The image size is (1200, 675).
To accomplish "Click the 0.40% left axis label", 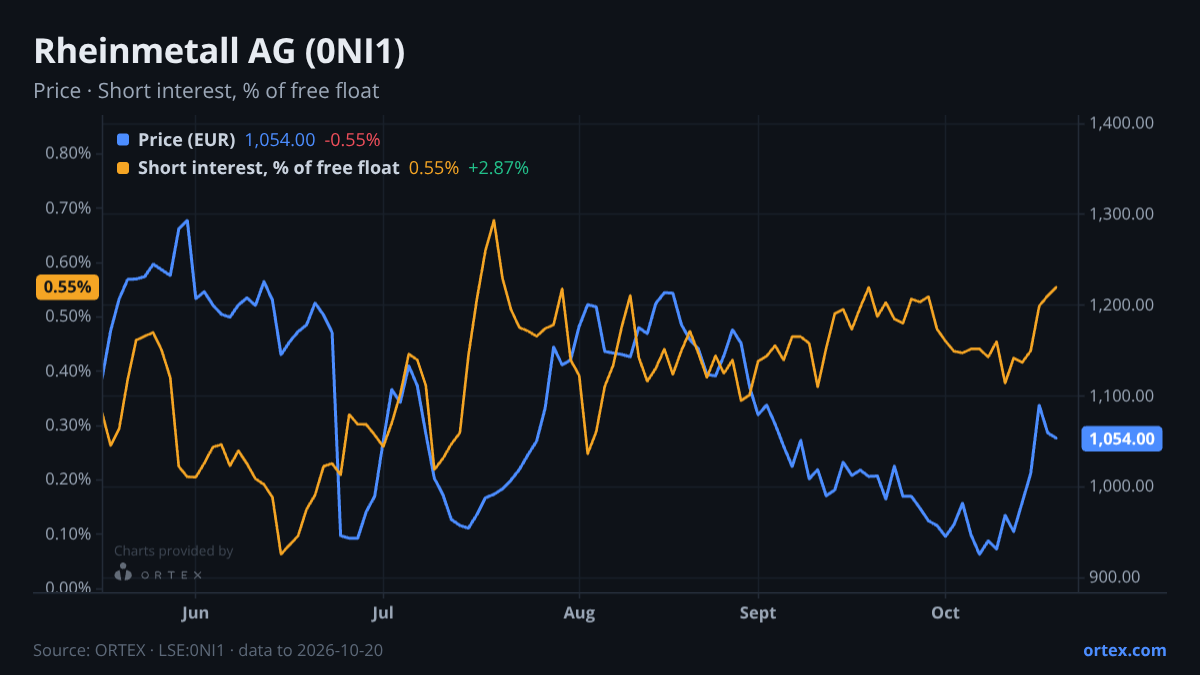I will (x=68, y=371).
